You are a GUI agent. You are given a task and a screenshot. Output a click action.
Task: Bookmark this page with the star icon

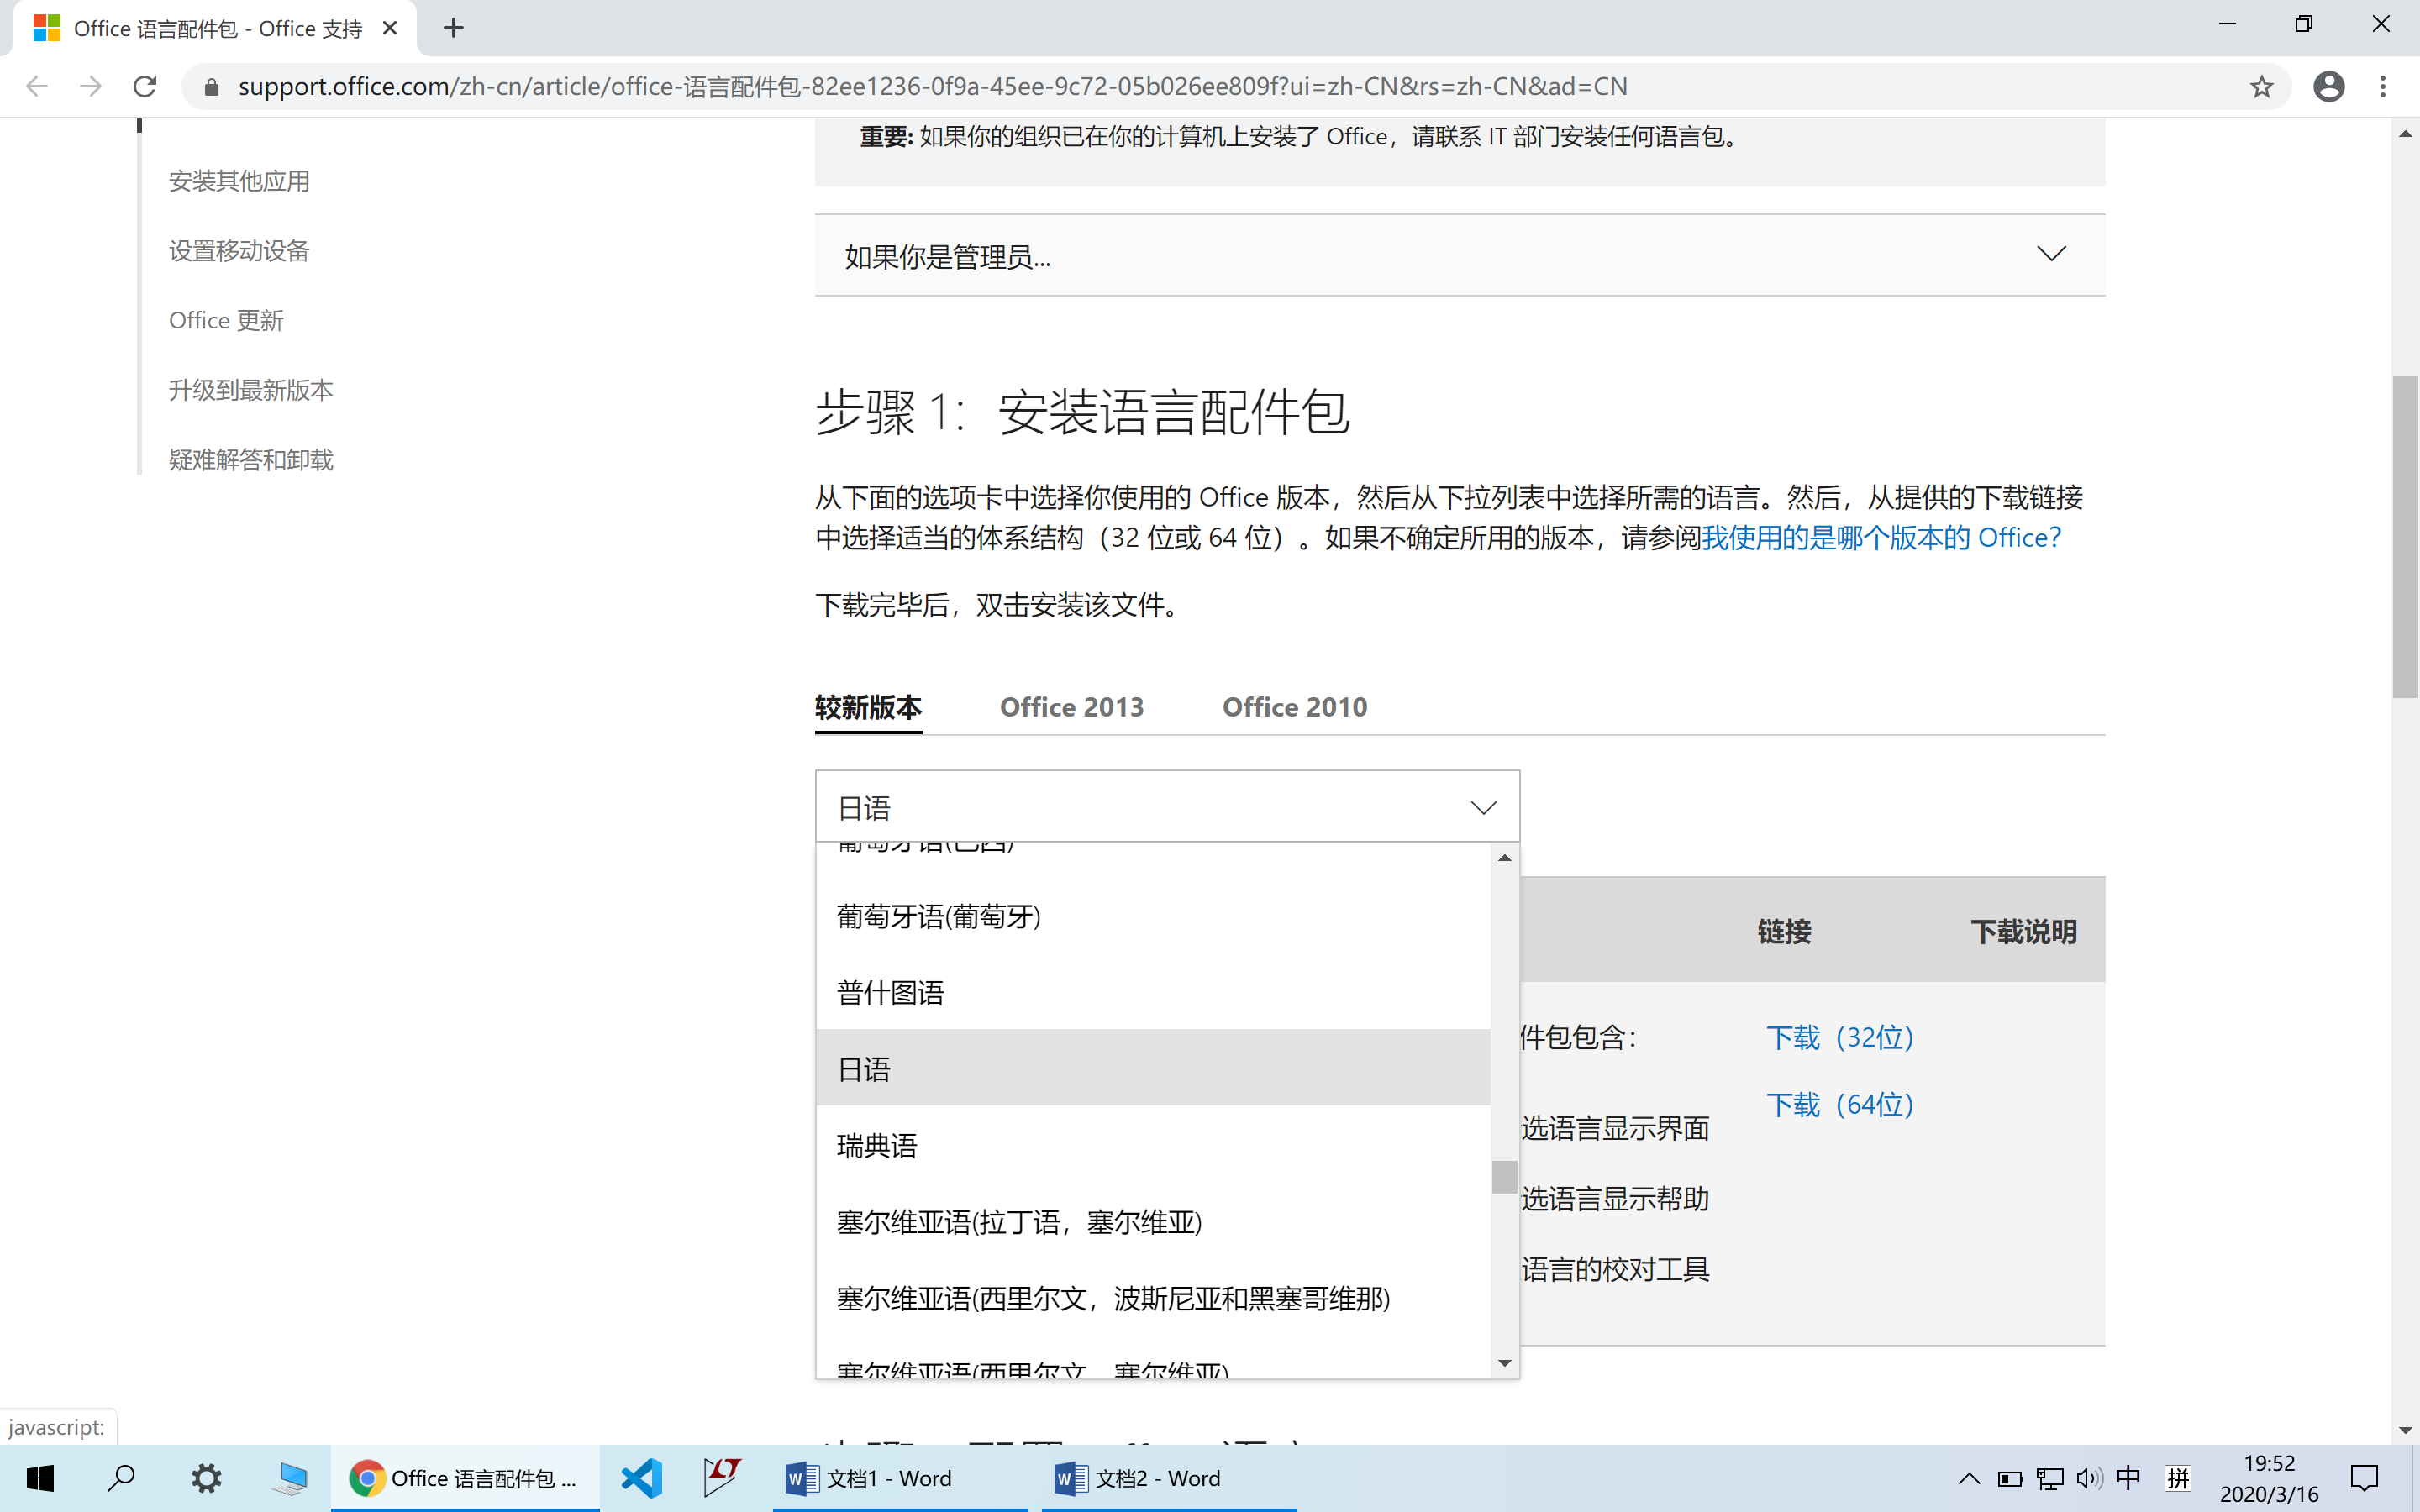pyautogui.click(x=2262, y=87)
